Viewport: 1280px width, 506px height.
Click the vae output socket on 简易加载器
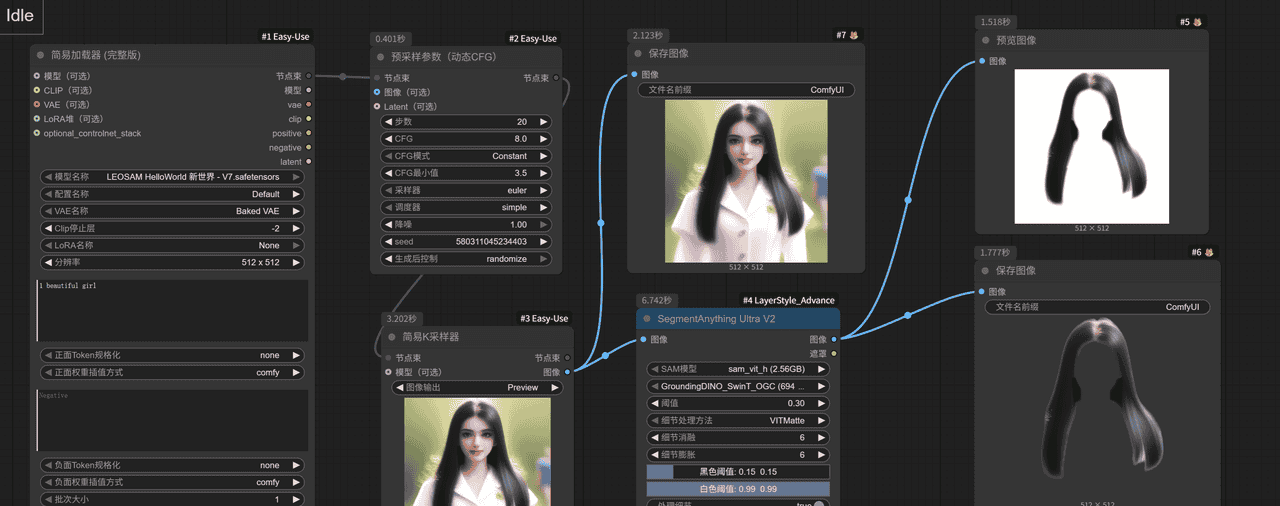tap(308, 104)
